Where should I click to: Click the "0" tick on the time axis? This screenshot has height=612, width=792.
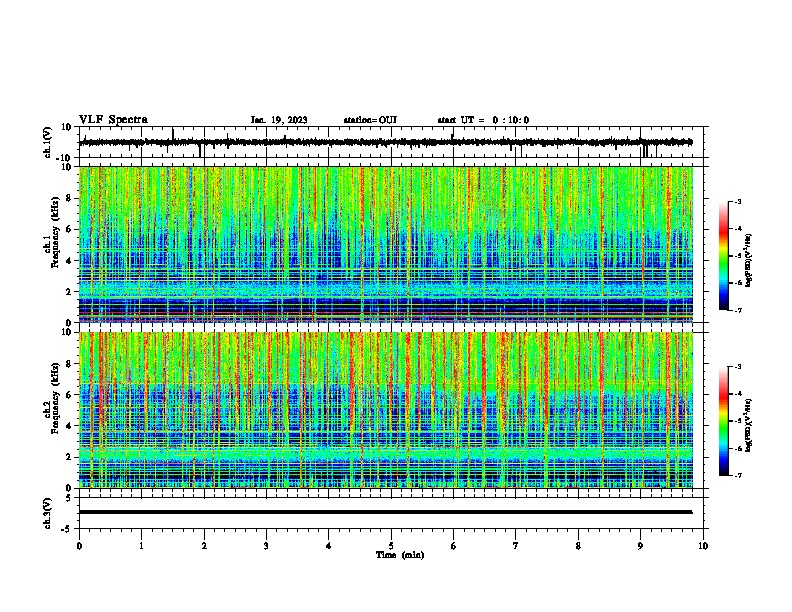(79, 546)
